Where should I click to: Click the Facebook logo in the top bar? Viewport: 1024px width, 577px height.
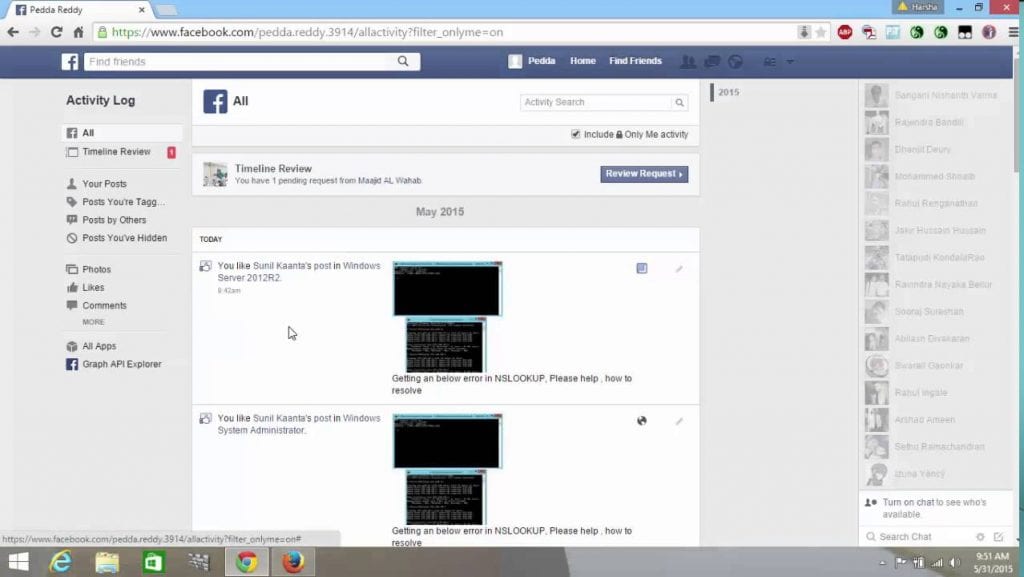pos(70,62)
